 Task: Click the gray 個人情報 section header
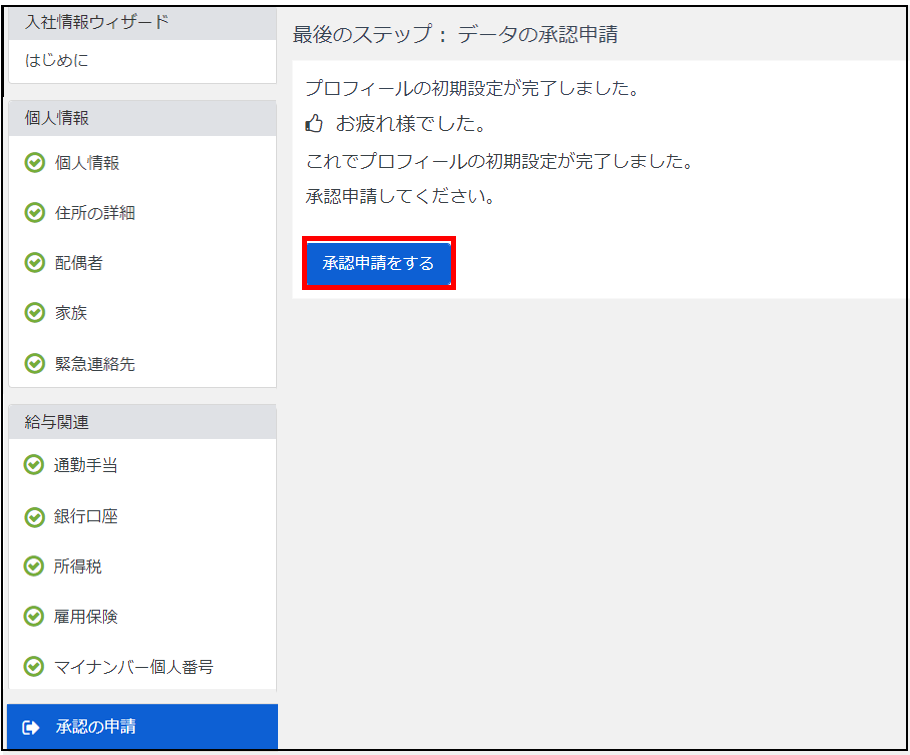click(57, 118)
